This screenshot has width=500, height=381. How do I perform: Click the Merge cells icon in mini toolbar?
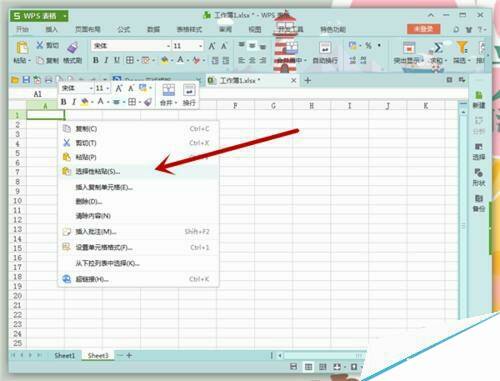click(x=168, y=90)
